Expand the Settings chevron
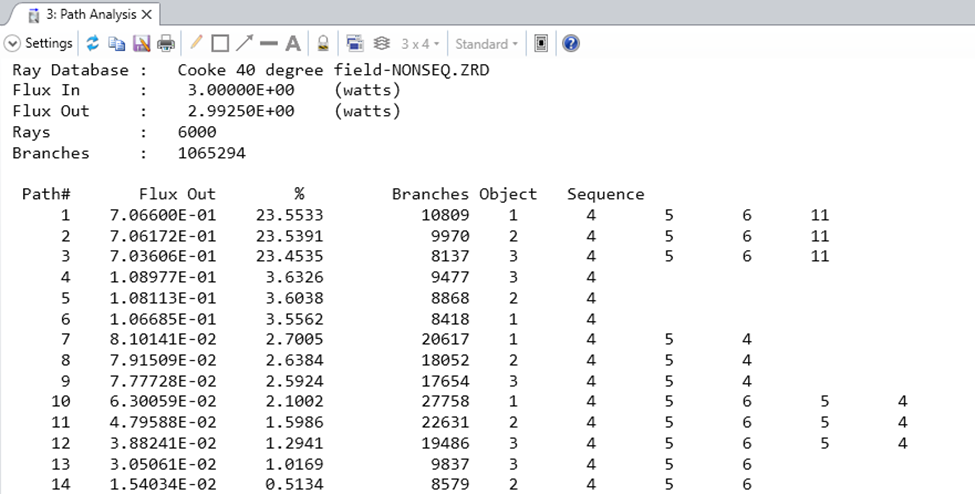This screenshot has width=975, height=494. (x=13, y=44)
